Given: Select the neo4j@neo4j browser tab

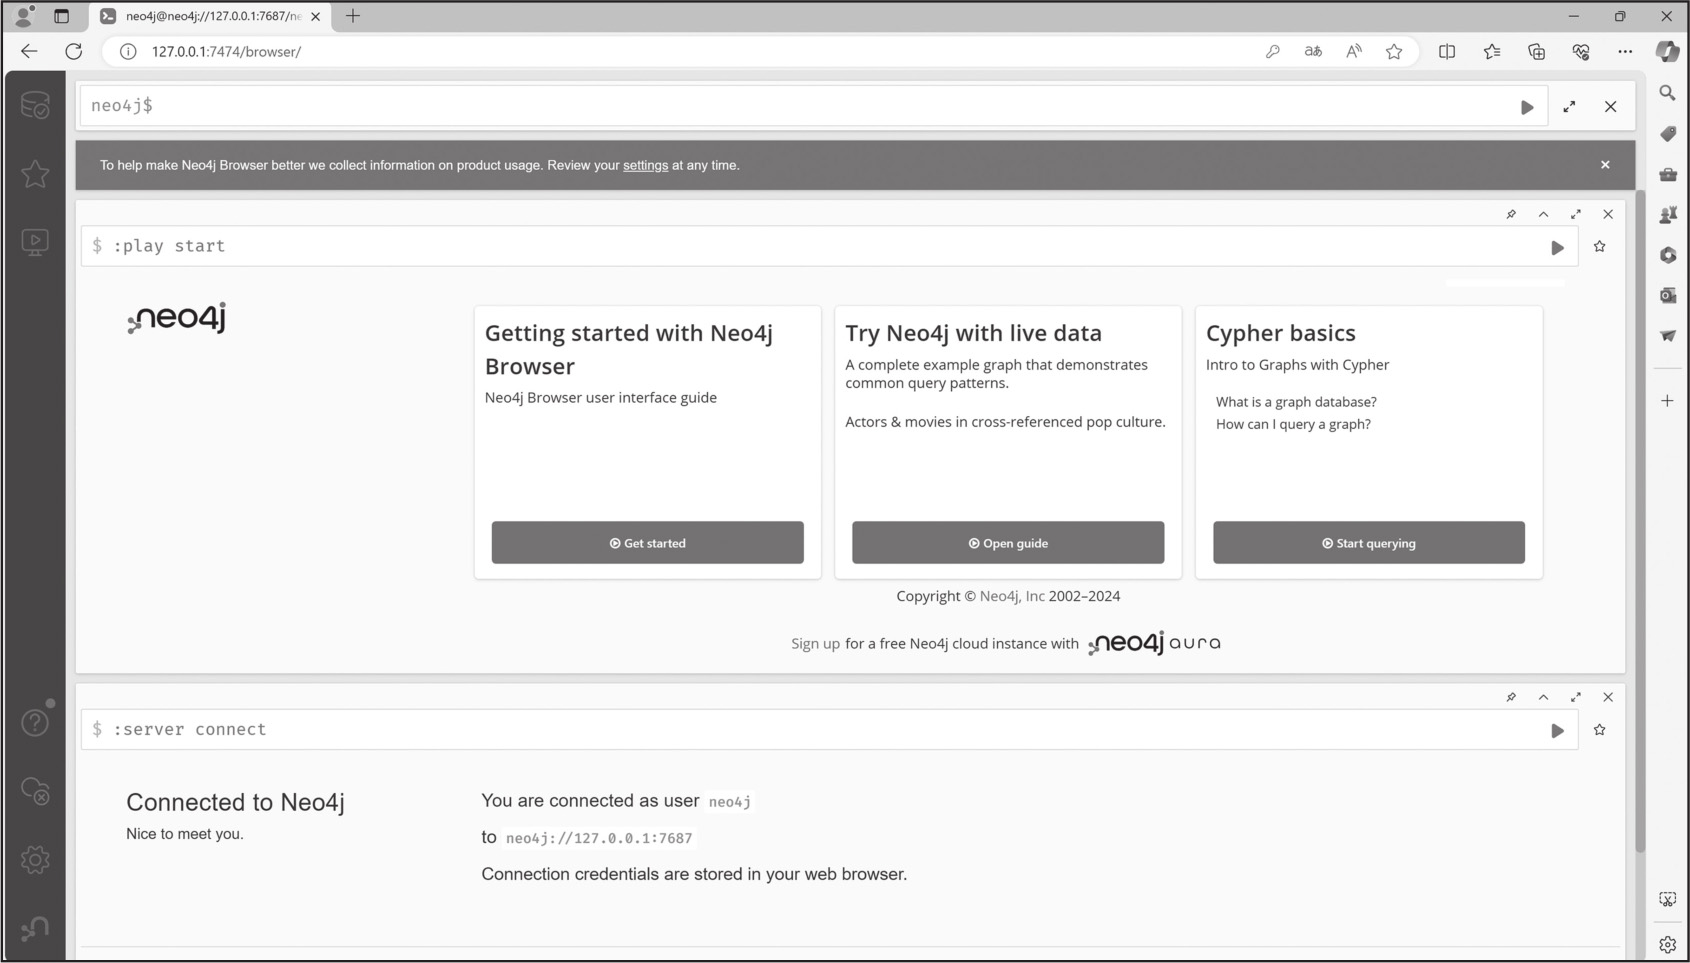Looking at the screenshot, I should click(211, 16).
